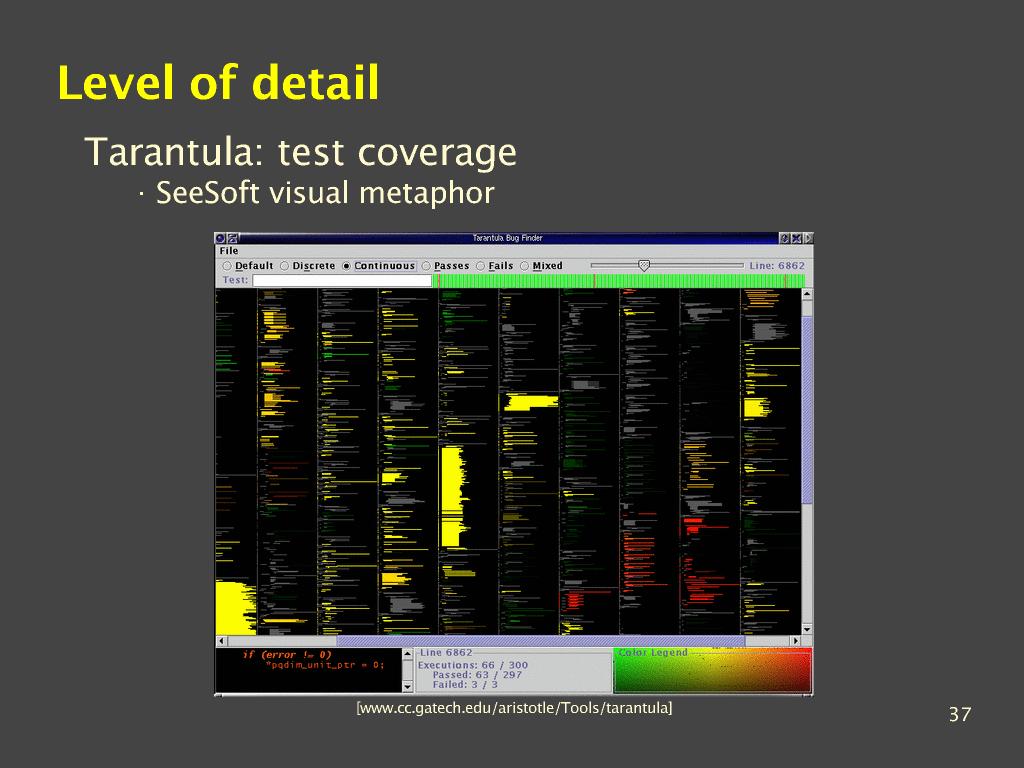Select the Discrete display mode
This screenshot has width=1024, height=768.
click(285, 266)
